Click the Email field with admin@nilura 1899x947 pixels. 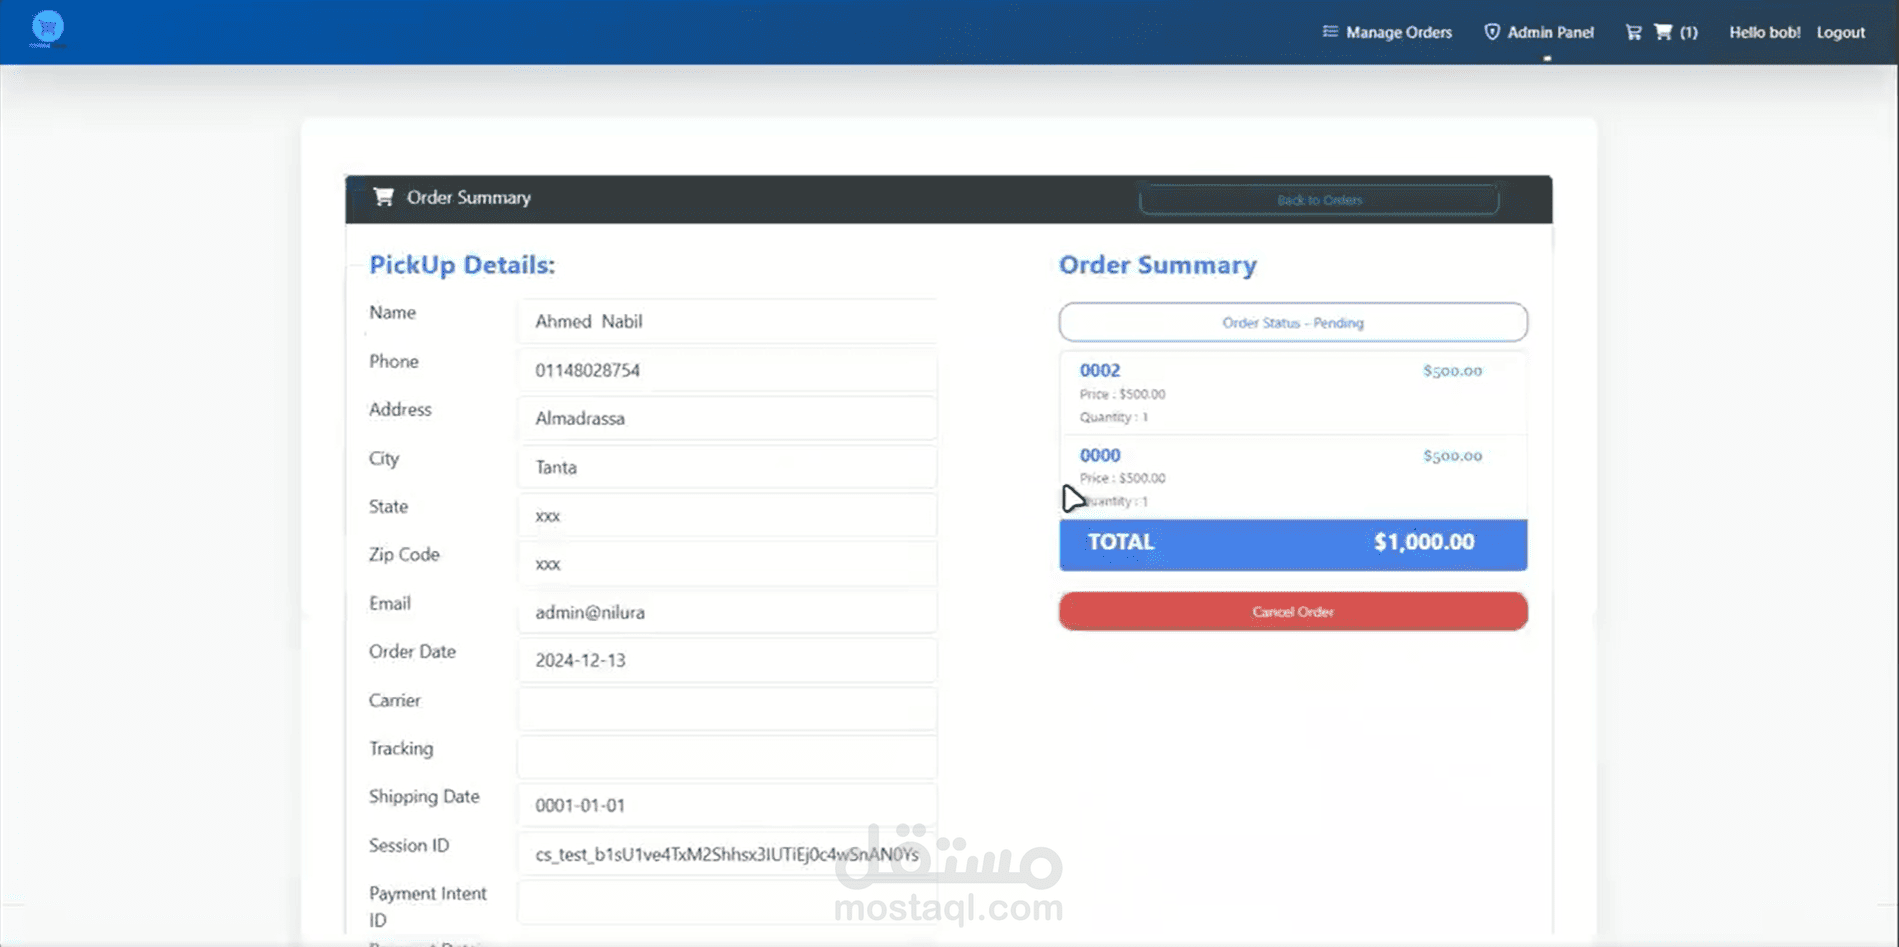pyautogui.click(x=727, y=612)
